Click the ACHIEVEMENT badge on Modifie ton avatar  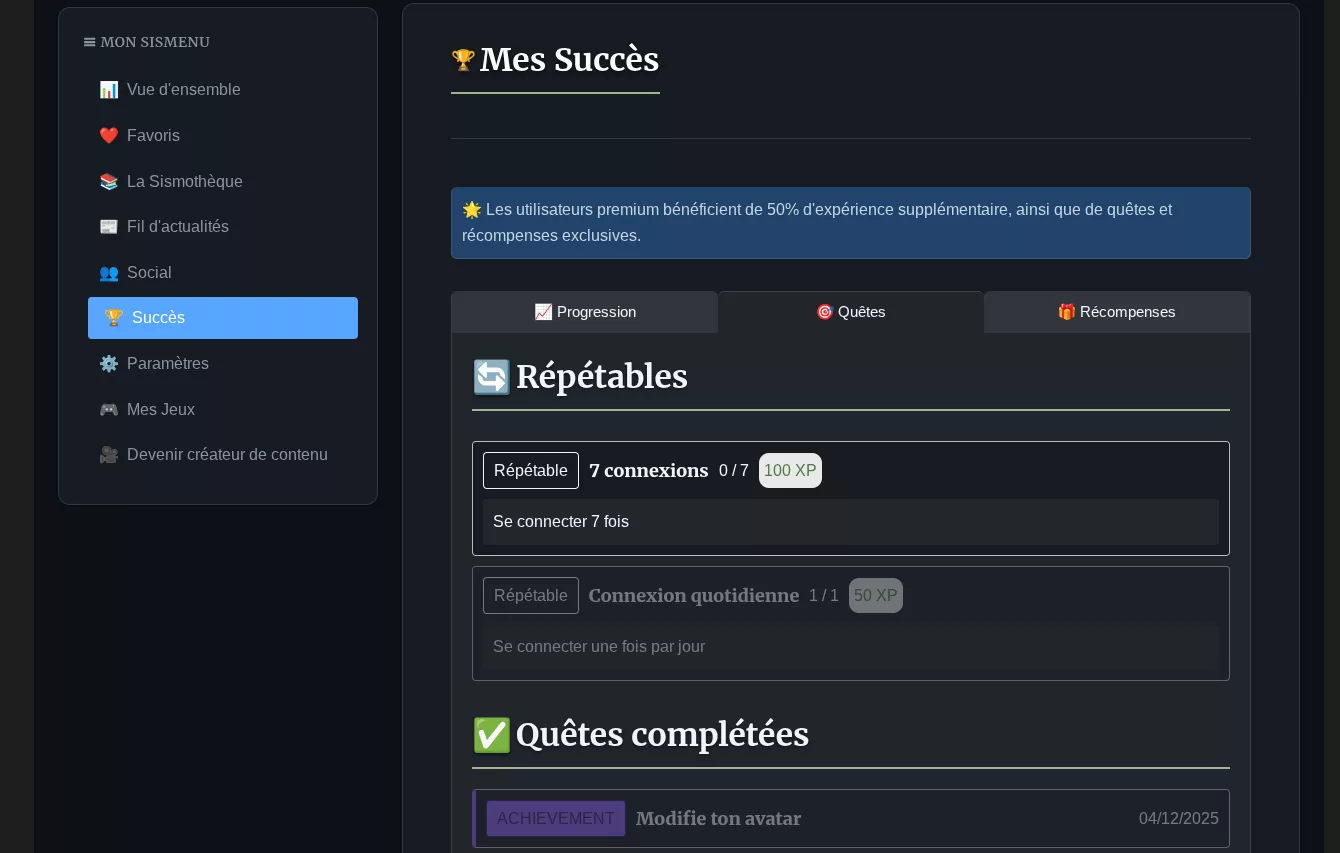556,818
